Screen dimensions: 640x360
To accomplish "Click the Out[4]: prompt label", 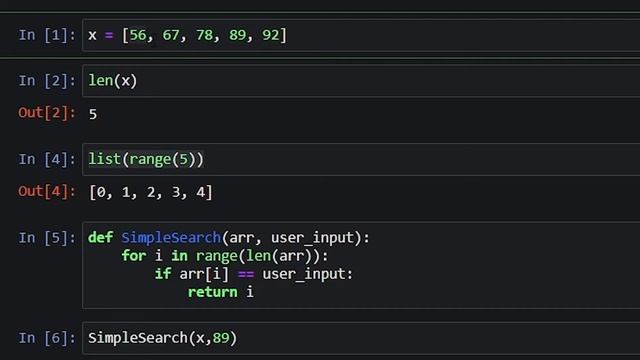I will click(47, 191).
